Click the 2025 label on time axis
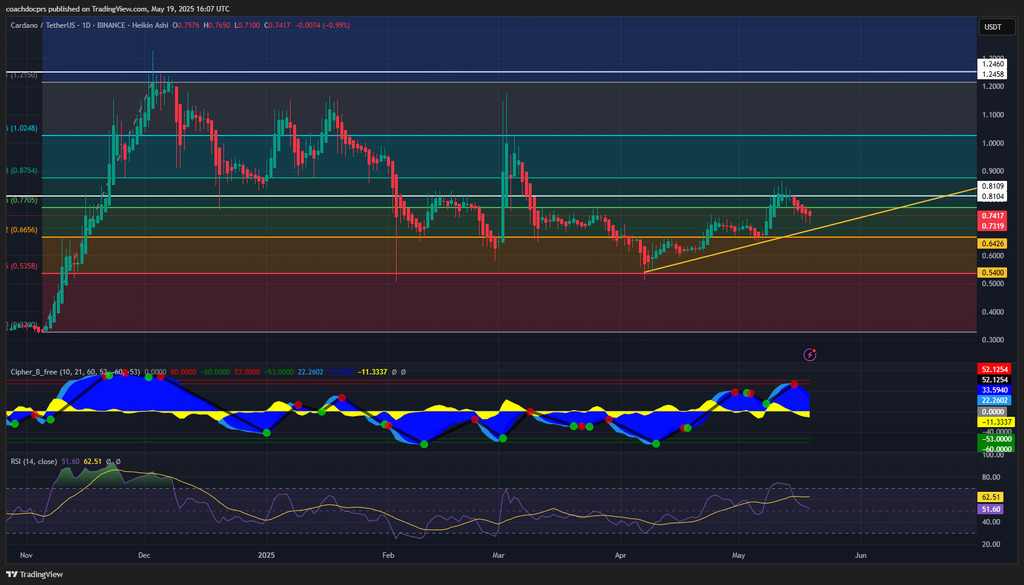Screen dimensions: 1024x585 [266, 553]
